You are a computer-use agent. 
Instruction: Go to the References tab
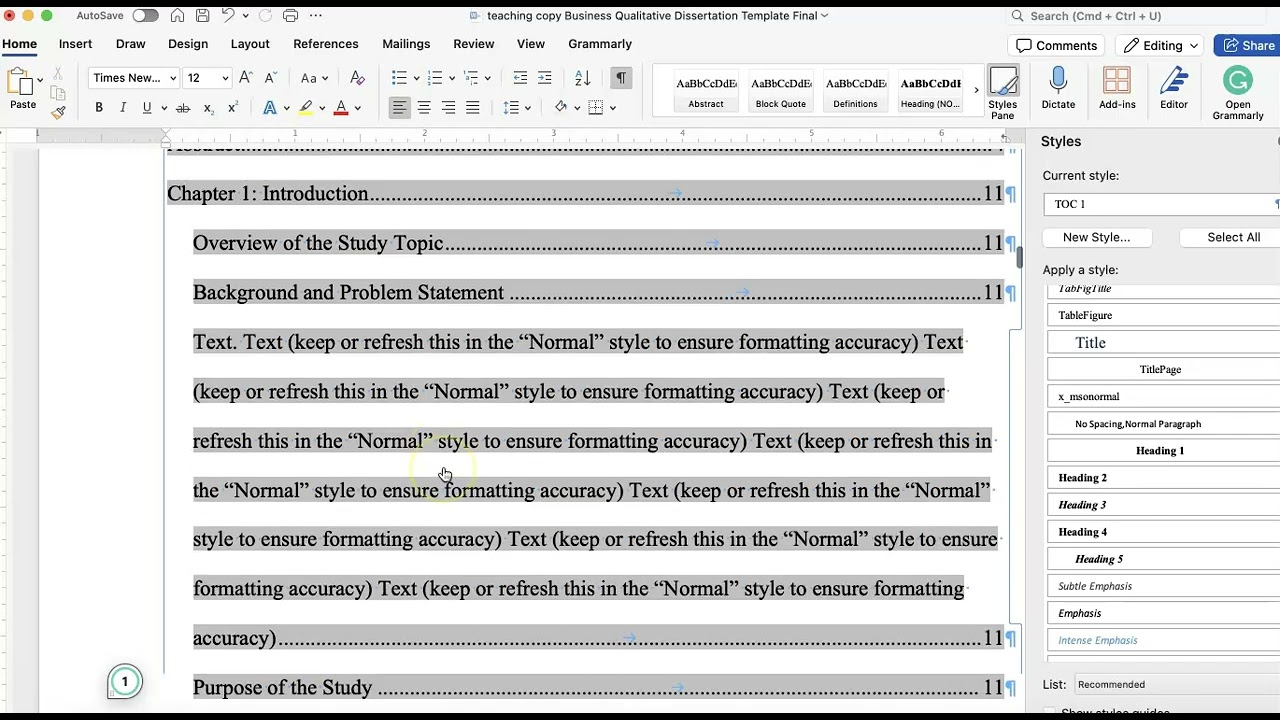[x=326, y=44]
